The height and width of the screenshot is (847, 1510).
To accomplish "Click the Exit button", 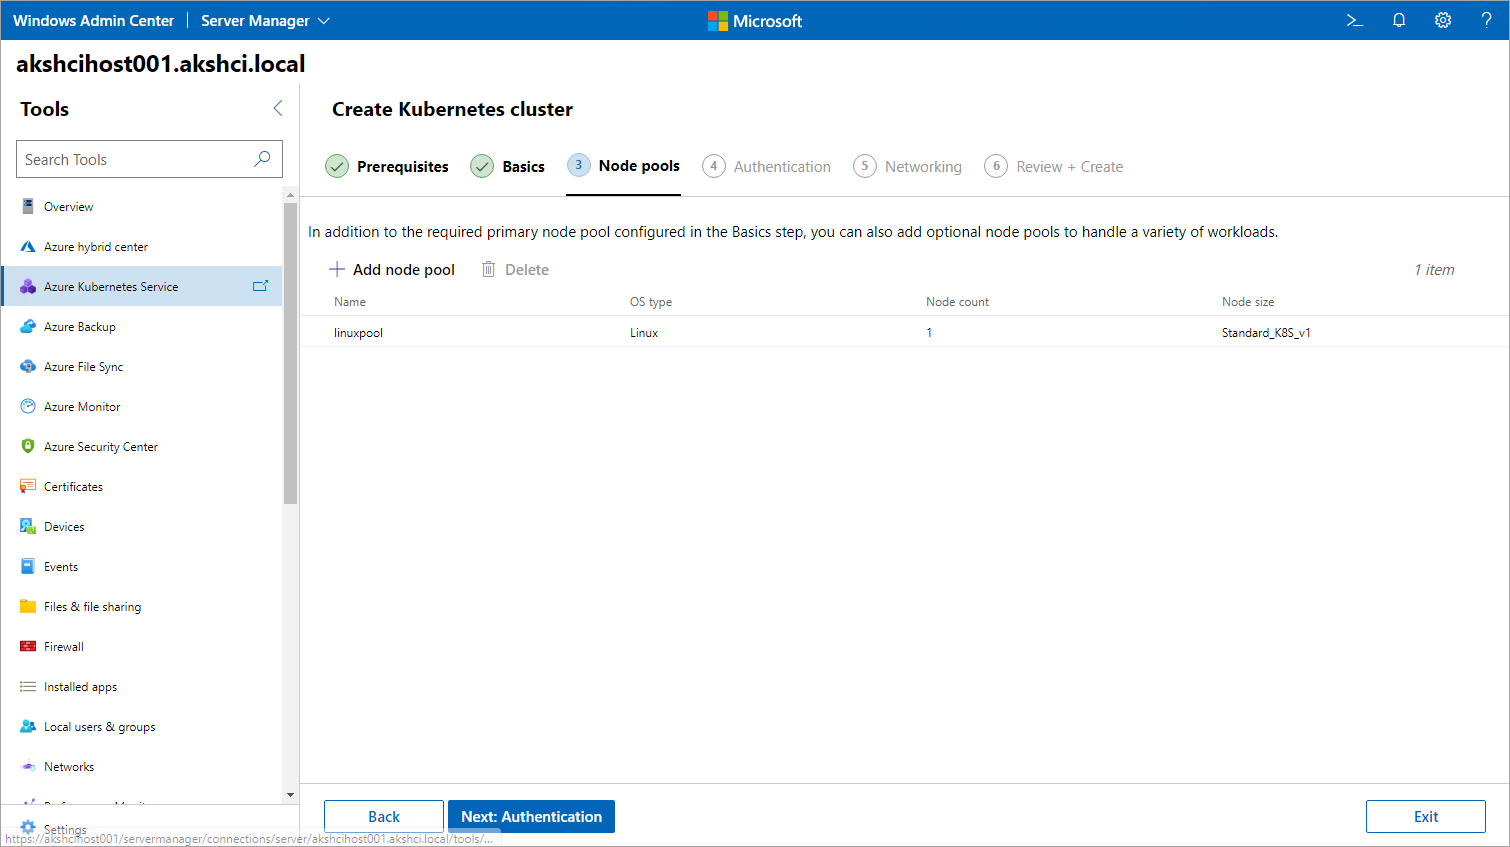I will coord(1426,817).
